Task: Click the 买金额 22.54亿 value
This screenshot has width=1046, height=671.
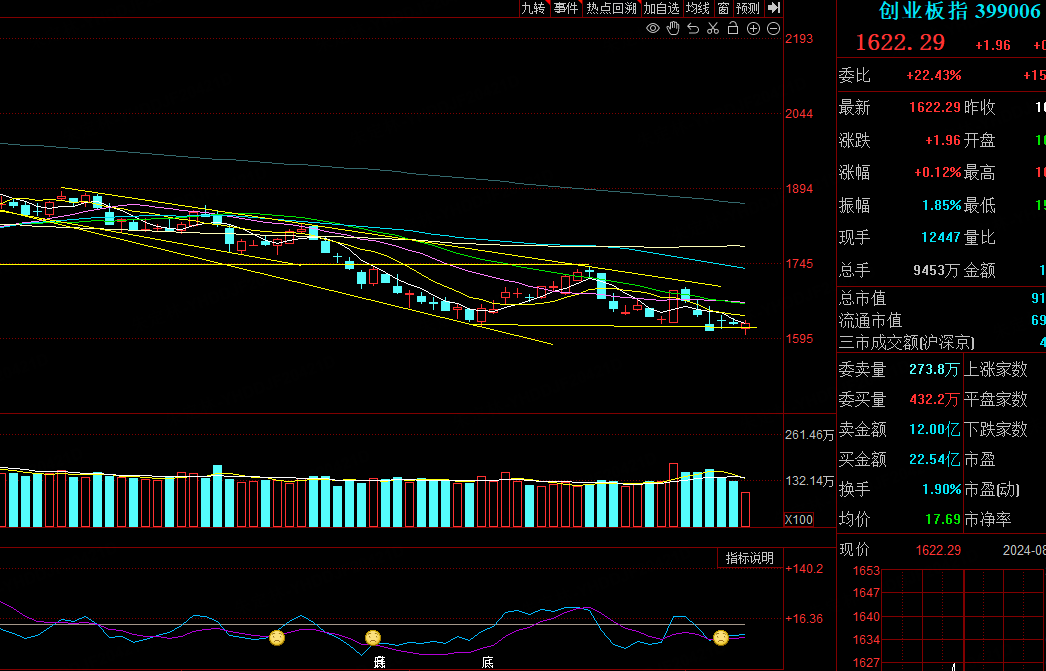Action: coord(935,460)
